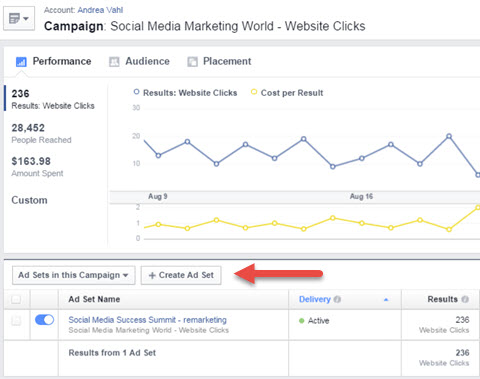Viewport: 480px width, 379px height.
Task: Click the Results from 1 Ad Set summary
Action: point(112,353)
